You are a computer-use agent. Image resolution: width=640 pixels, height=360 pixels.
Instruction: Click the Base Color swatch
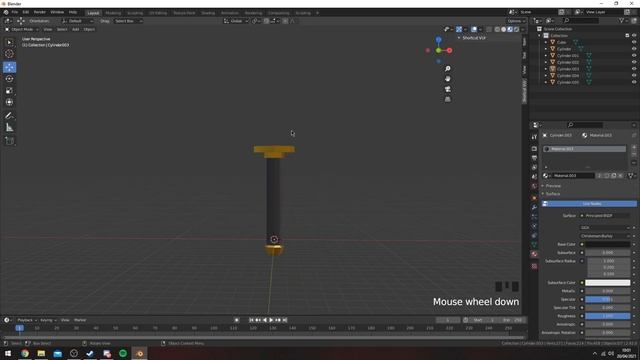coord(608,244)
